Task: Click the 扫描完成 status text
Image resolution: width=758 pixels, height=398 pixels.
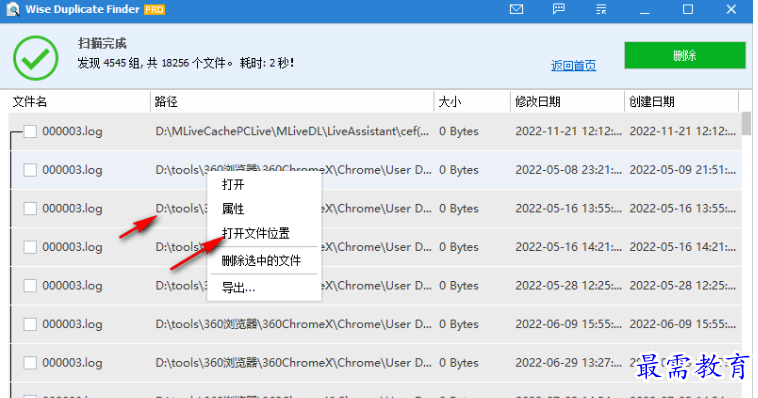Action: (x=102, y=44)
